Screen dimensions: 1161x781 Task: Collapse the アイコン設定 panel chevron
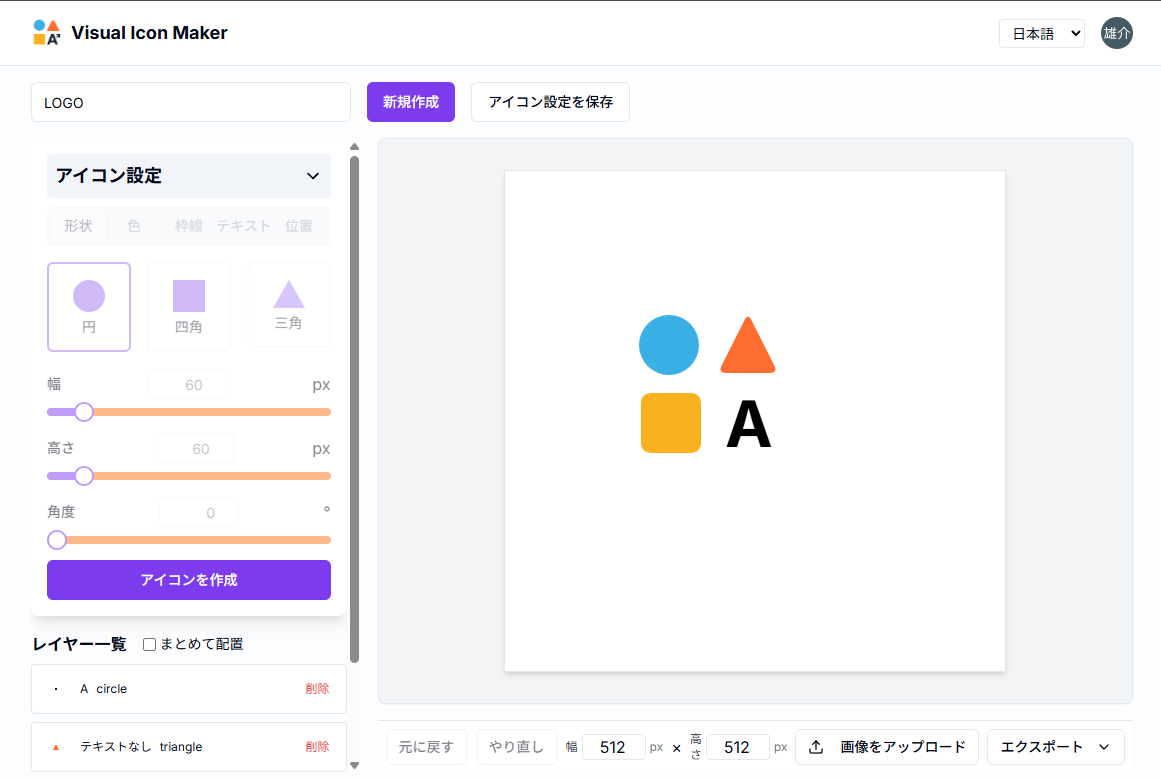313,176
